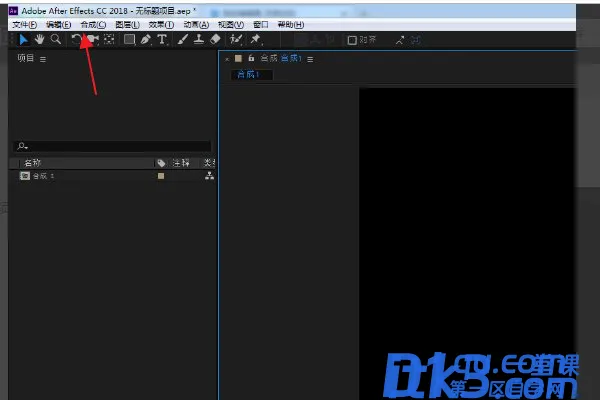This screenshot has width=600, height=400.
Task: Open the 文件(F) menu
Action: (24, 25)
